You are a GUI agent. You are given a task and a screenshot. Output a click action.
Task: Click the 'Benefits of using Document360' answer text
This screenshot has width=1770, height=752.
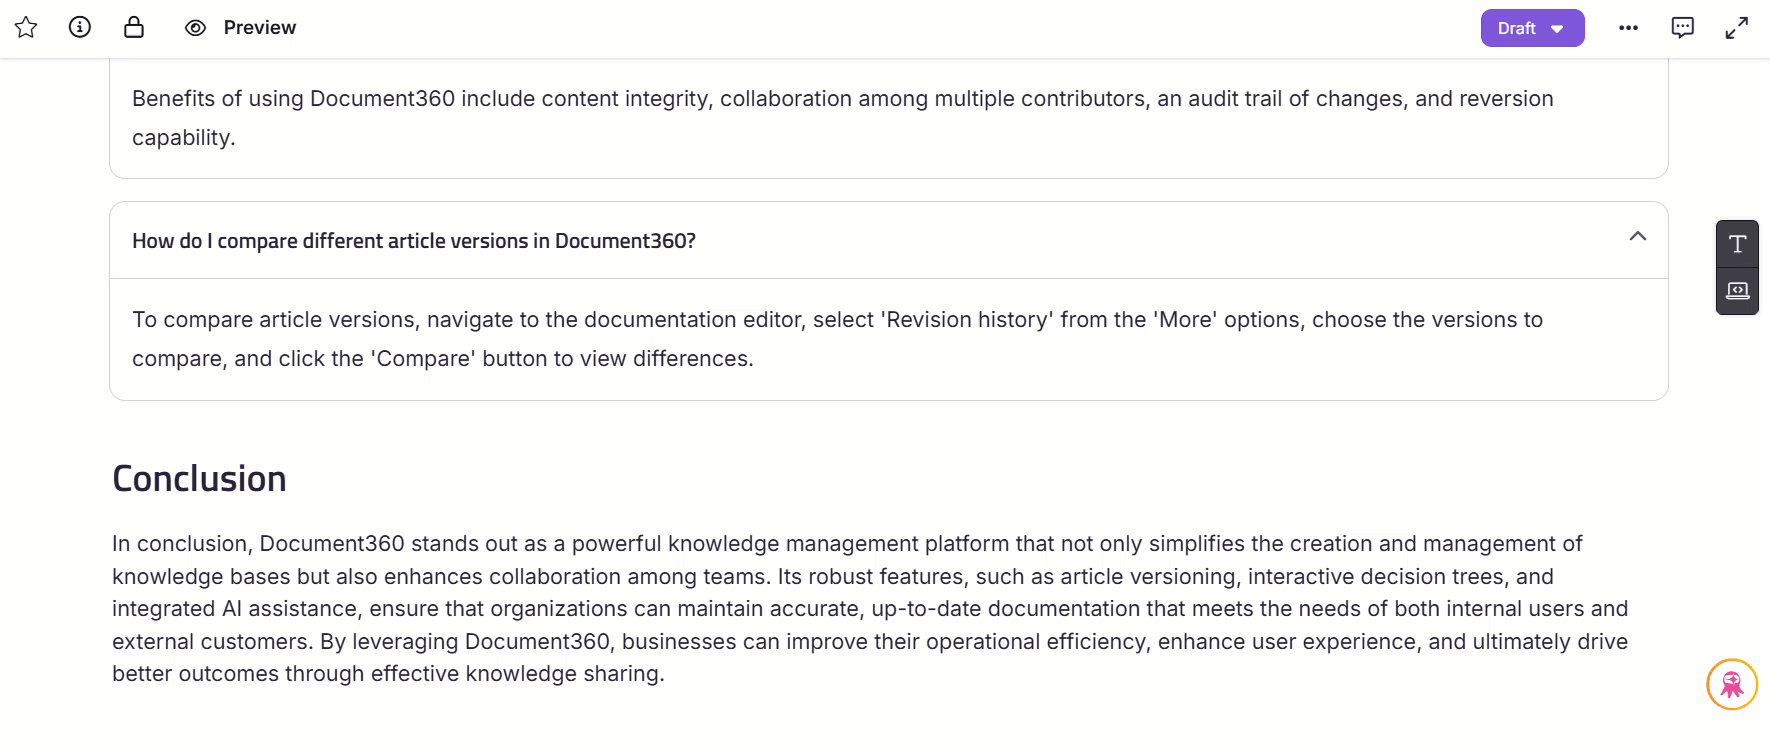pyautogui.click(x=294, y=99)
